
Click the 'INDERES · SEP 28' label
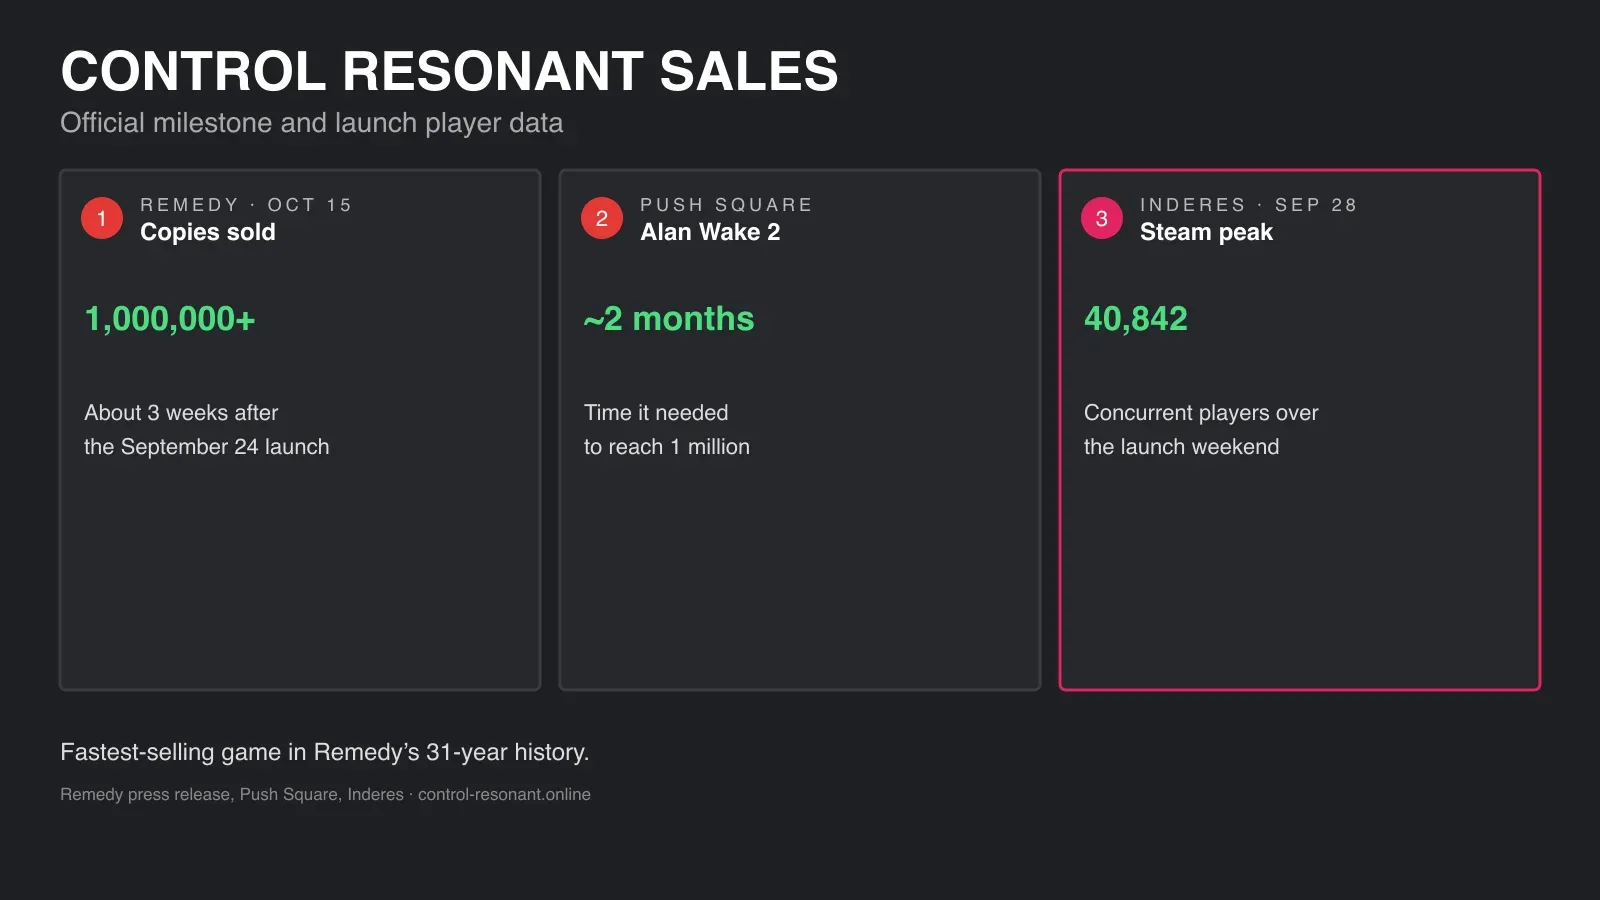tap(1248, 205)
